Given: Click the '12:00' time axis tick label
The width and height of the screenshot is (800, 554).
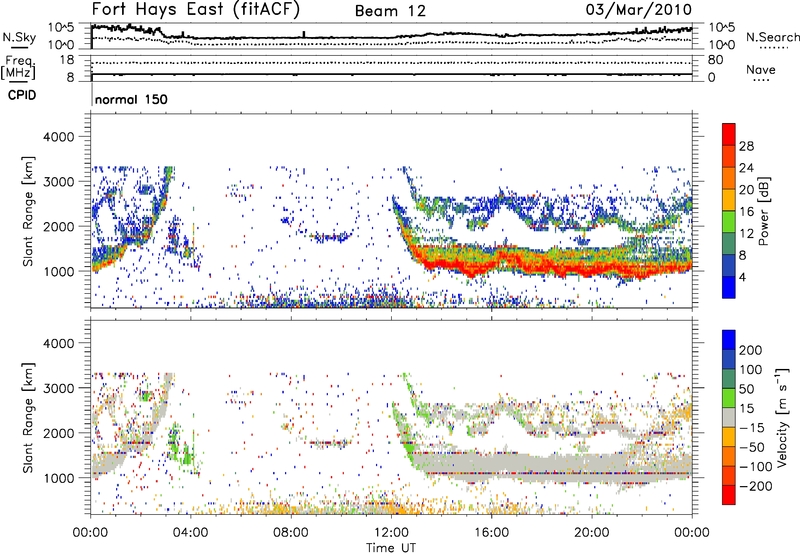Looking at the screenshot, I should [x=391, y=533].
